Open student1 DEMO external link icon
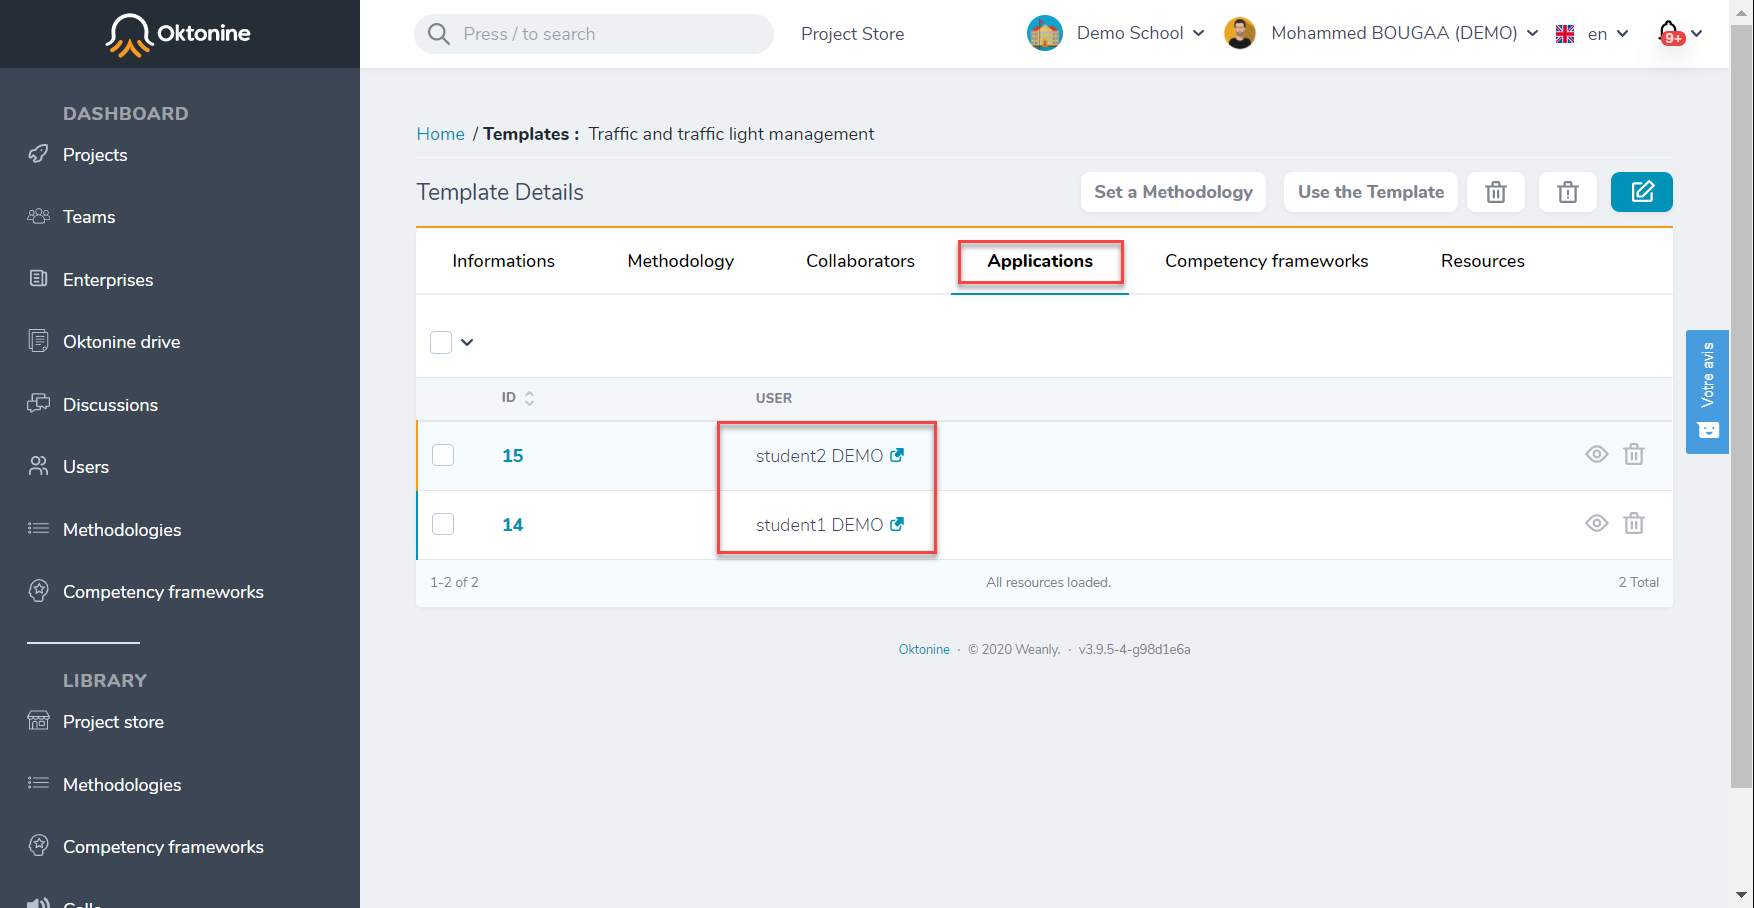 897,524
